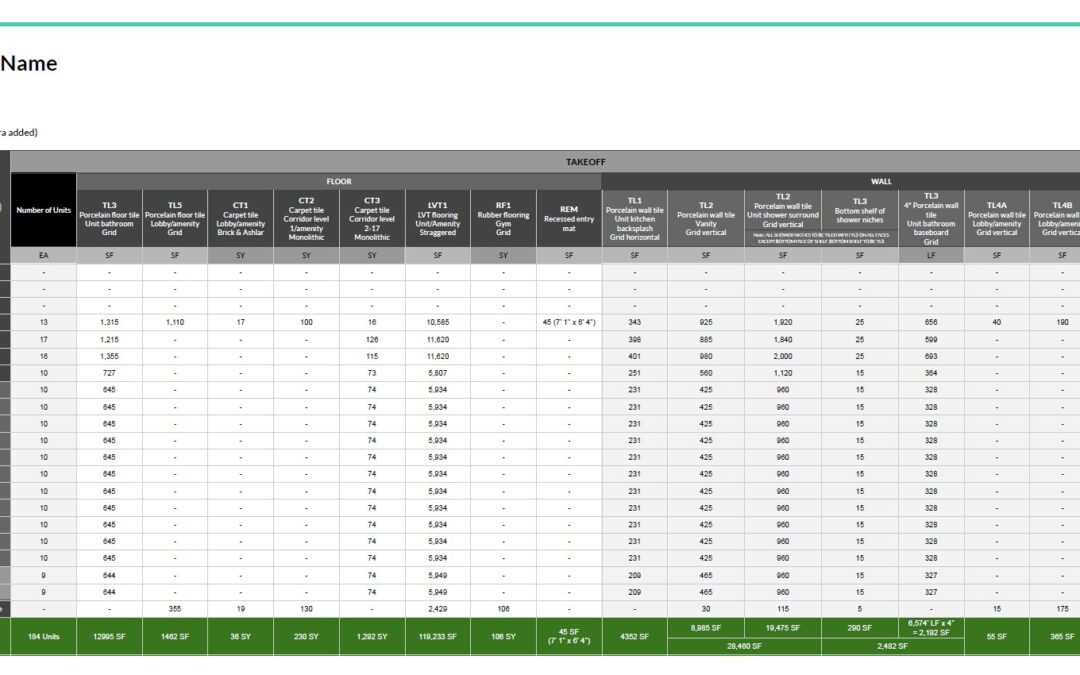Click the (ra added) note text

tap(19, 132)
